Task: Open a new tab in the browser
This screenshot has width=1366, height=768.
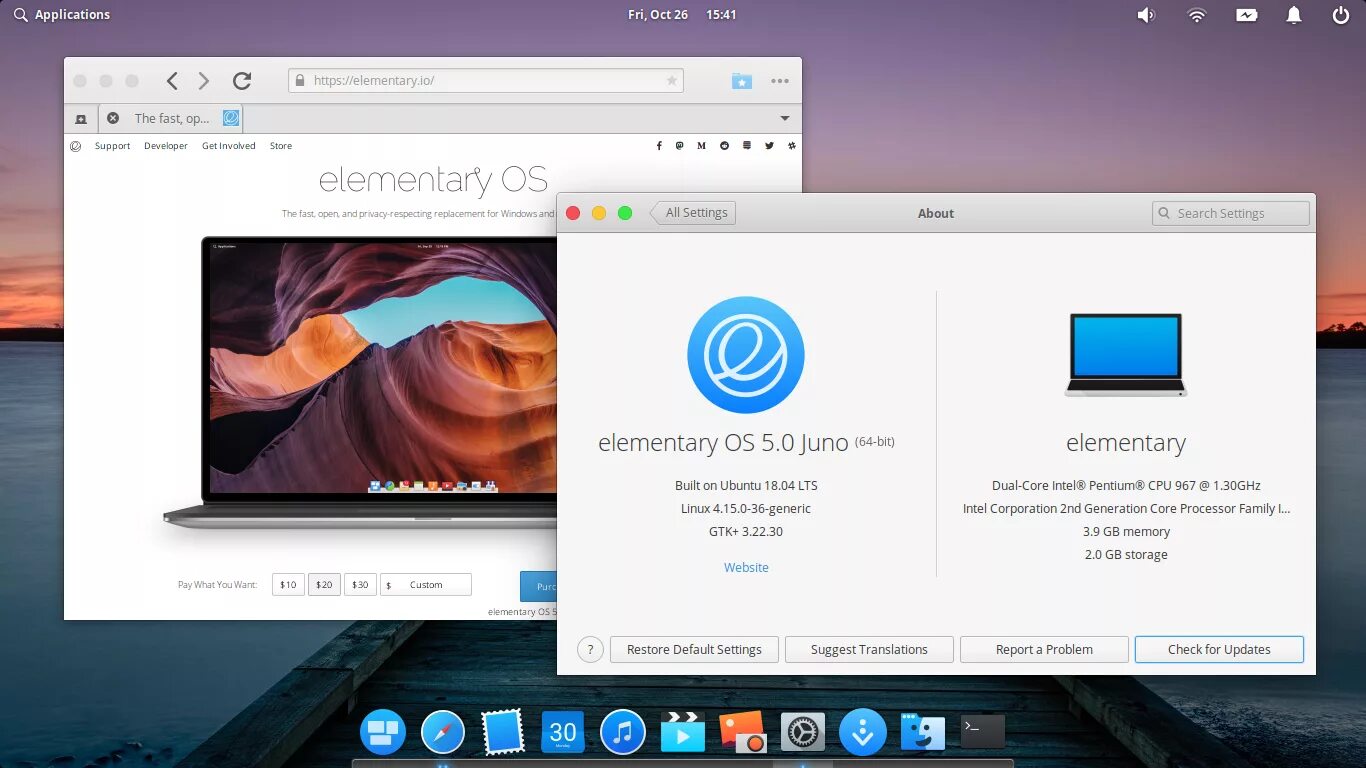Action: pyautogui.click(x=81, y=118)
